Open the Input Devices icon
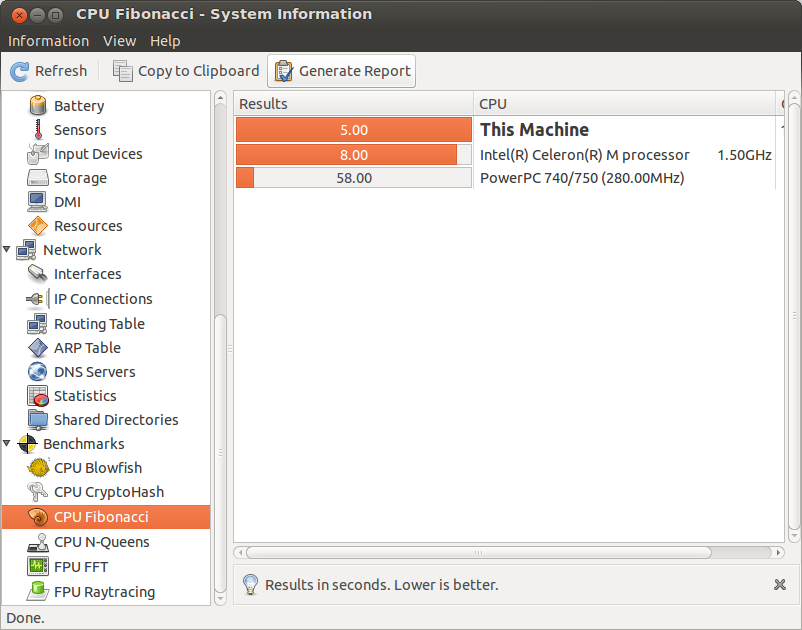 tap(38, 154)
